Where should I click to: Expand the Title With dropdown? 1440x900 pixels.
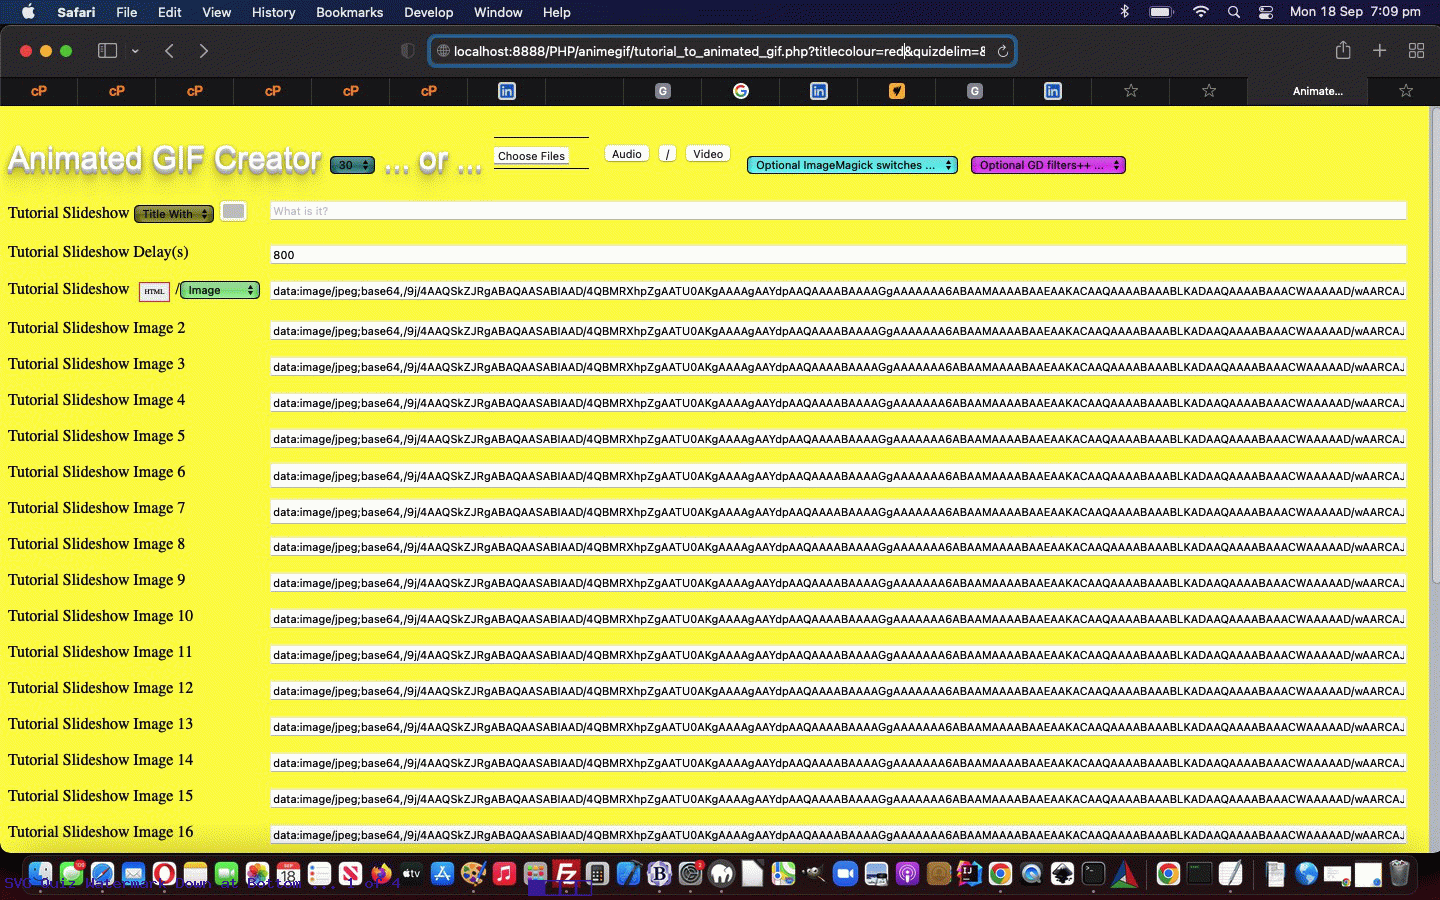pos(174,214)
